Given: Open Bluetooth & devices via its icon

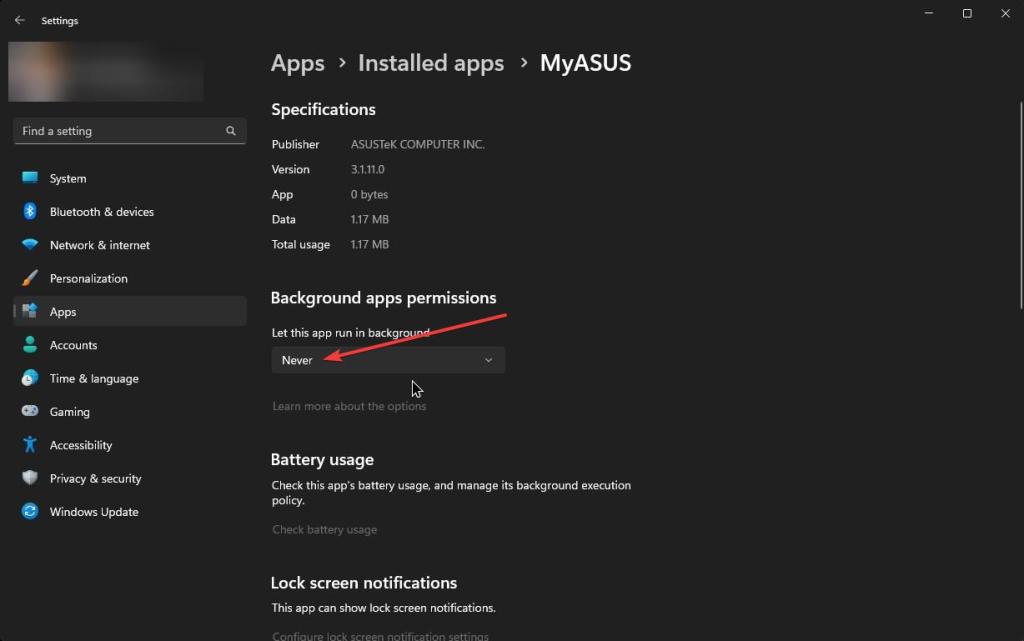Looking at the screenshot, I should (x=30, y=212).
